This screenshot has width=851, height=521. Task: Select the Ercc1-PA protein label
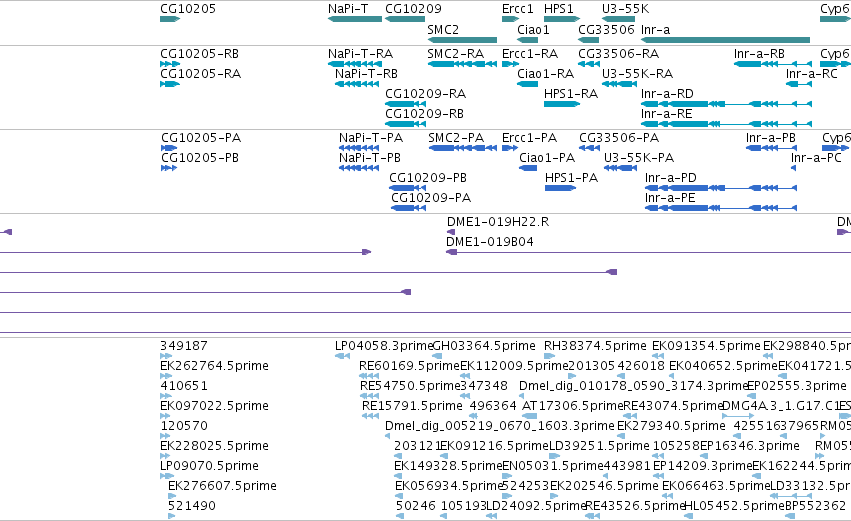530,138
